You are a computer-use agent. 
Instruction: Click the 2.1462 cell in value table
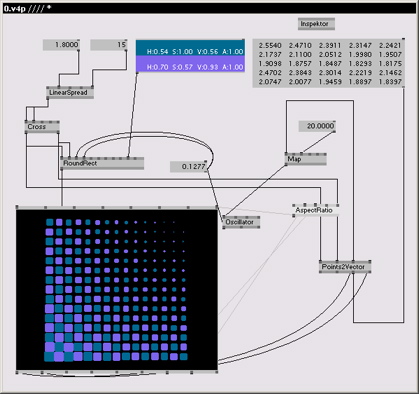coord(390,72)
